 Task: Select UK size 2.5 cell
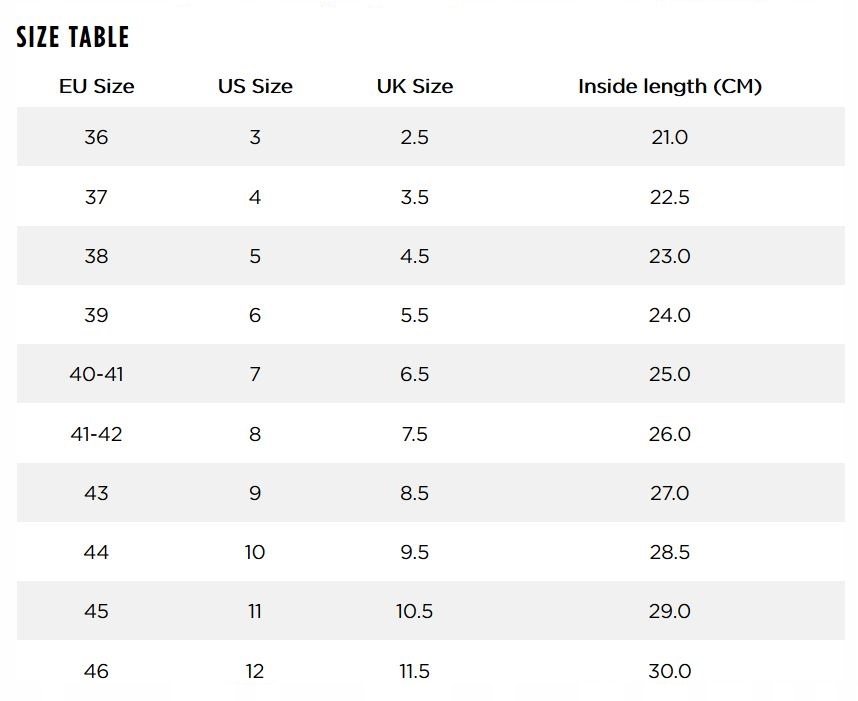(x=414, y=137)
